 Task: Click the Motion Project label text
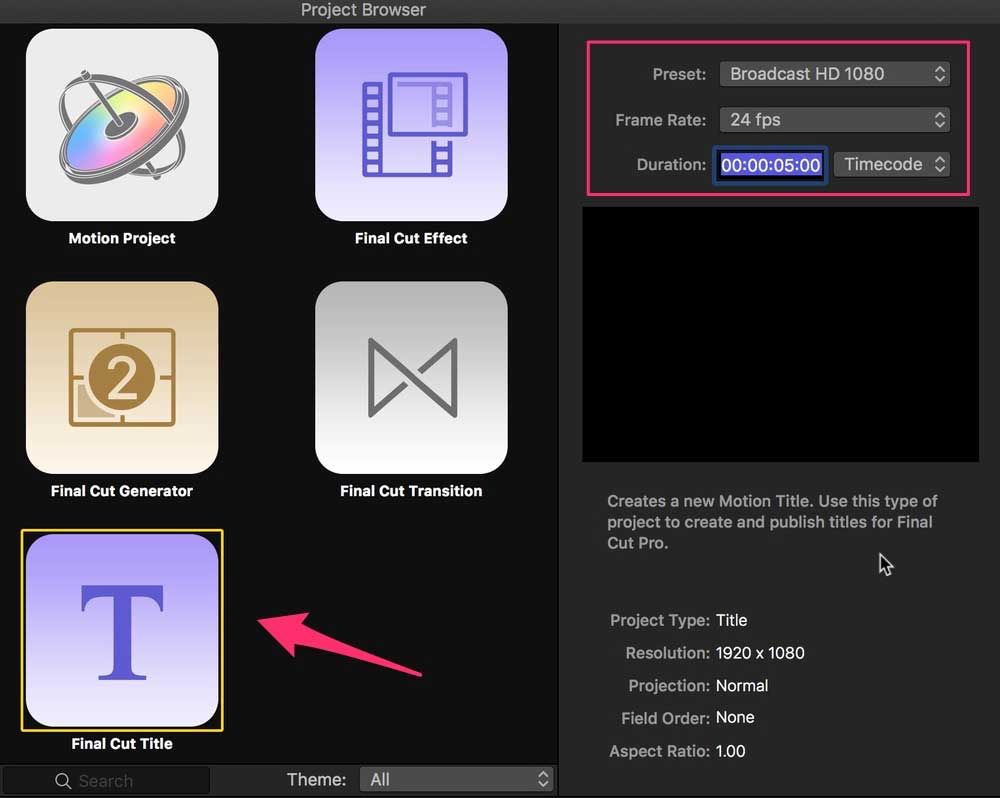coord(122,239)
